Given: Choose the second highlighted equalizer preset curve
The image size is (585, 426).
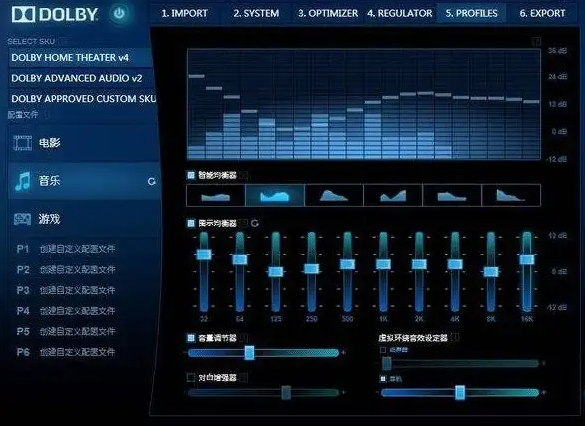Looking at the screenshot, I should click(275, 195).
